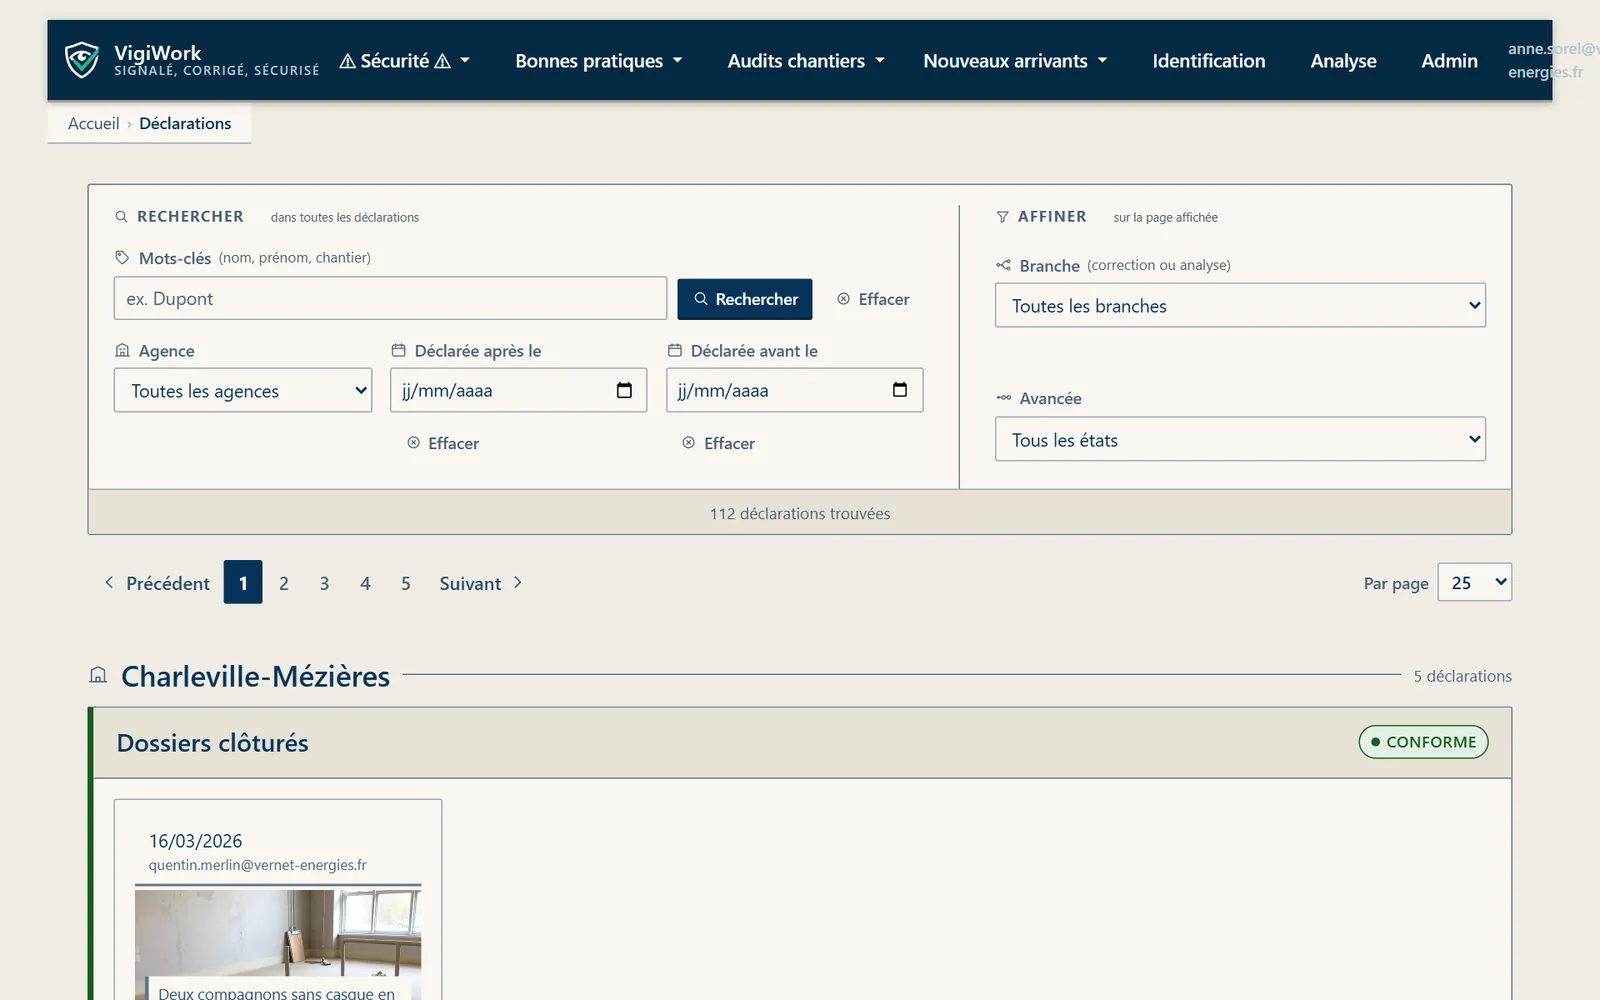Click the 16/03/2026 declaration date
The width and height of the screenshot is (1600, 1000).
point(195,841)
